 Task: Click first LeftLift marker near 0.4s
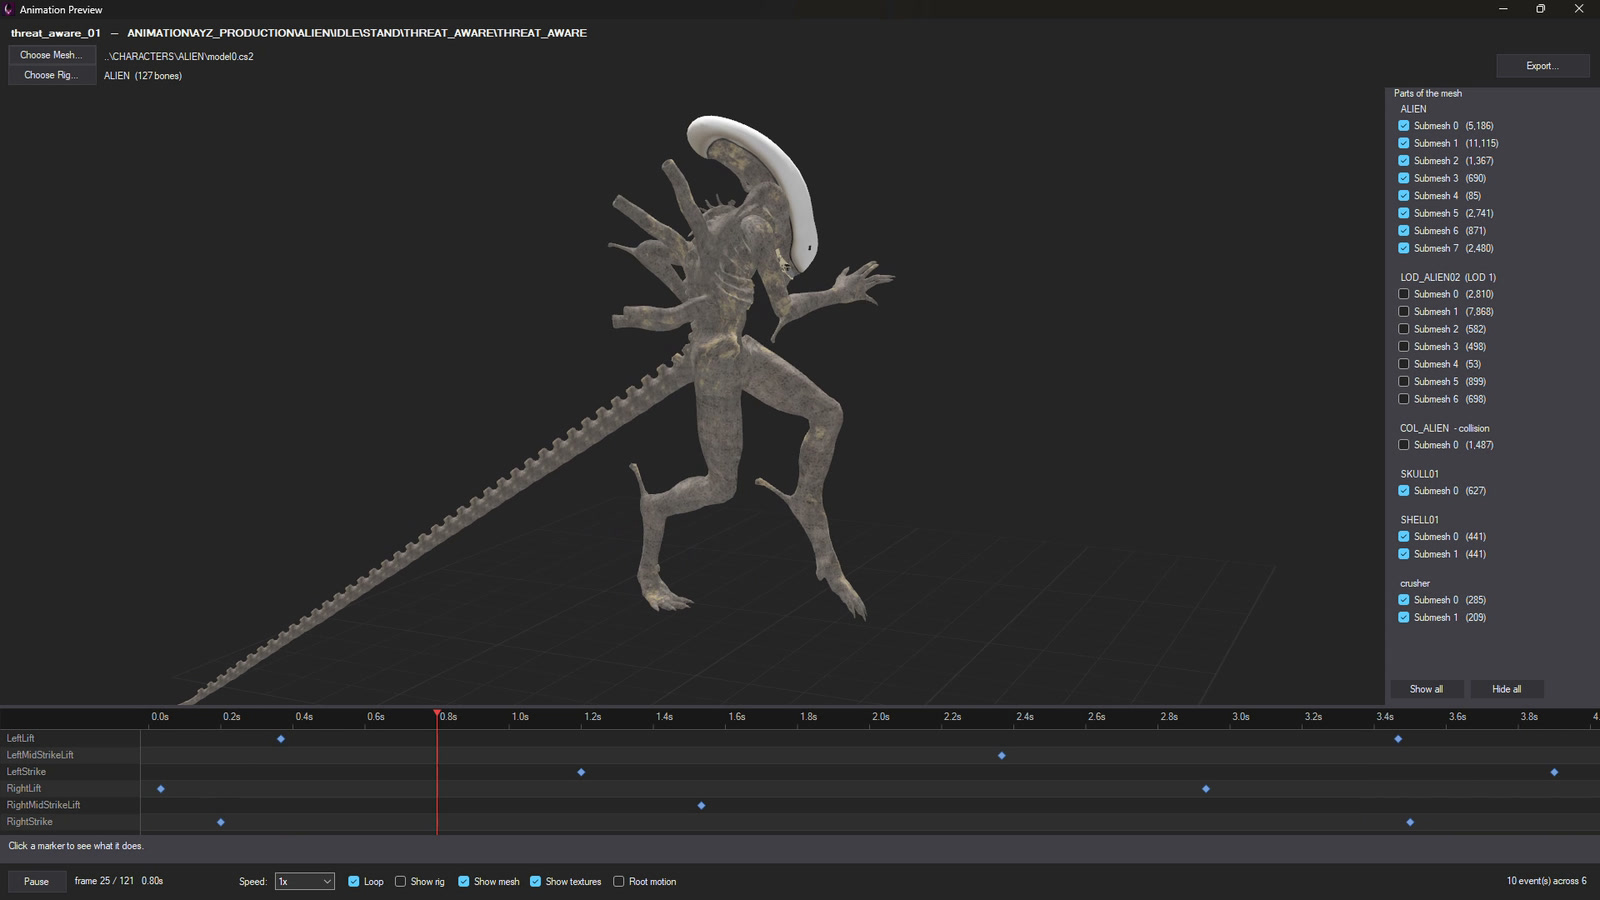(x=281, y=739)
